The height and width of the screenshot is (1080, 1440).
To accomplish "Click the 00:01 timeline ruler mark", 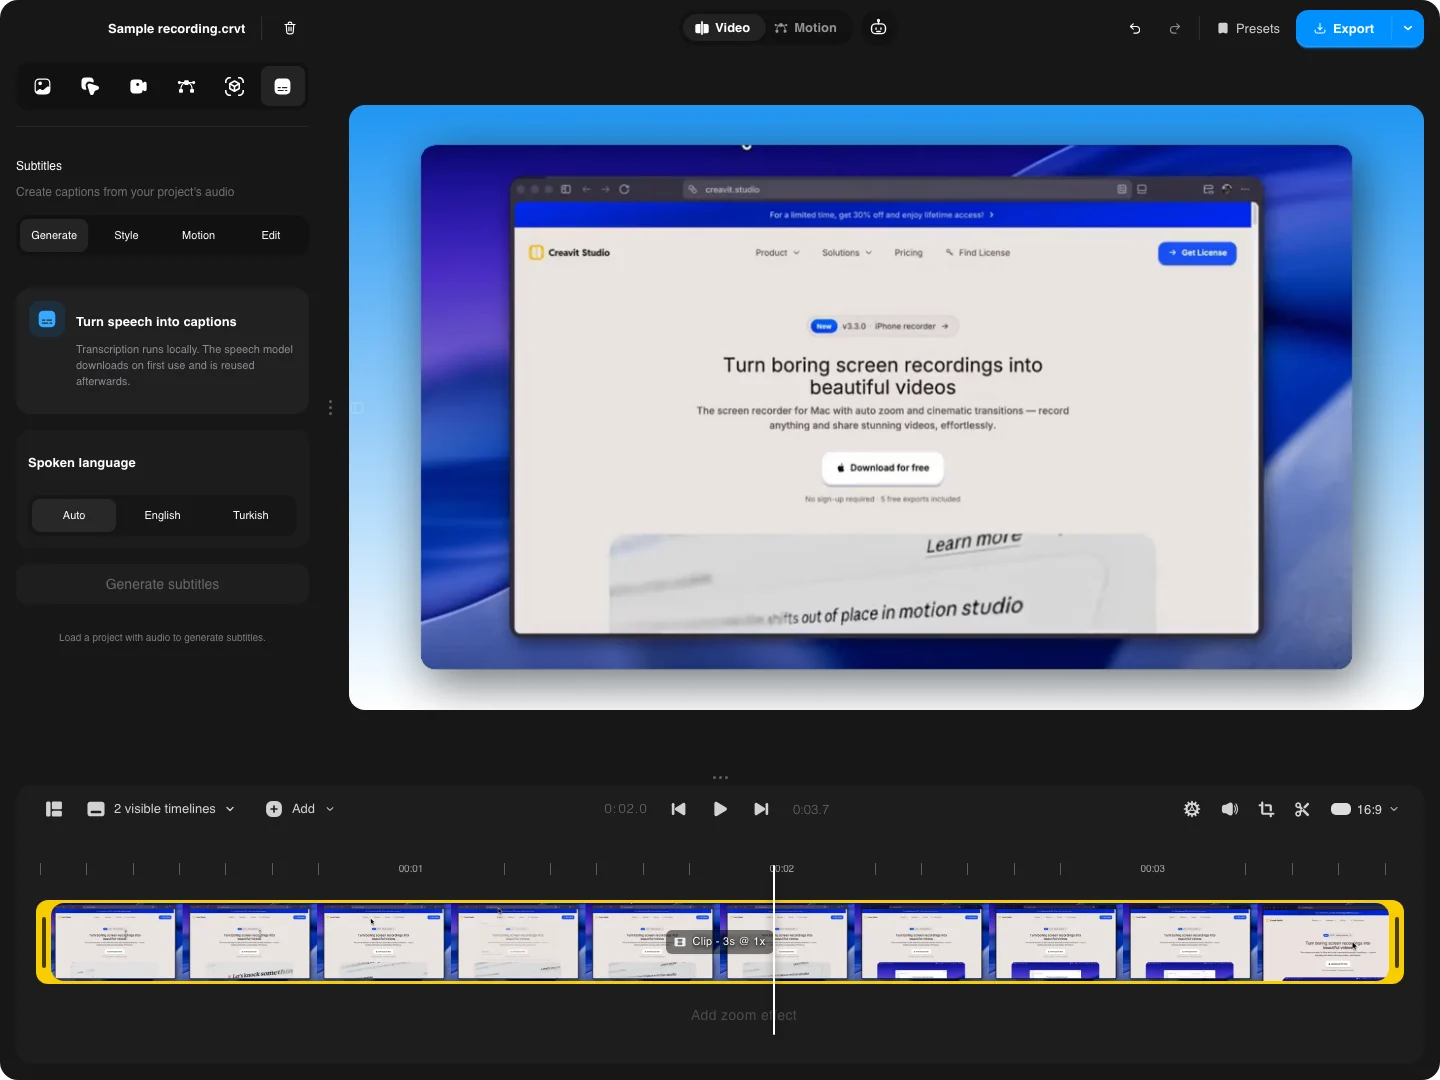I will 411,868.
